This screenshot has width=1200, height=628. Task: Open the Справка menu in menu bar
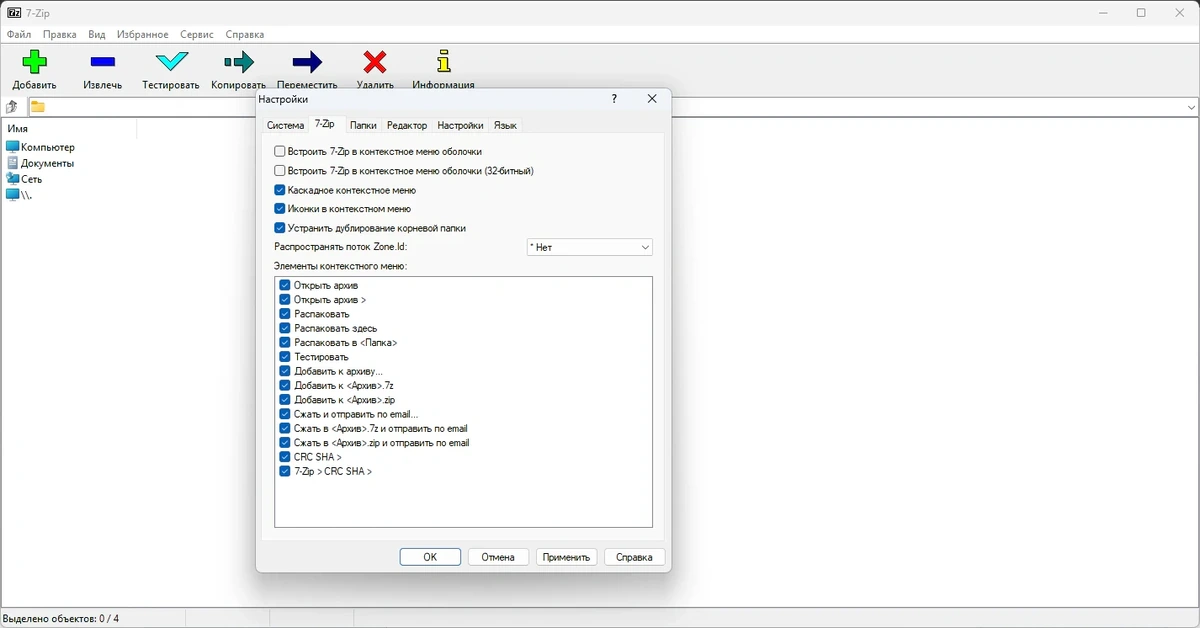(245, 34)
